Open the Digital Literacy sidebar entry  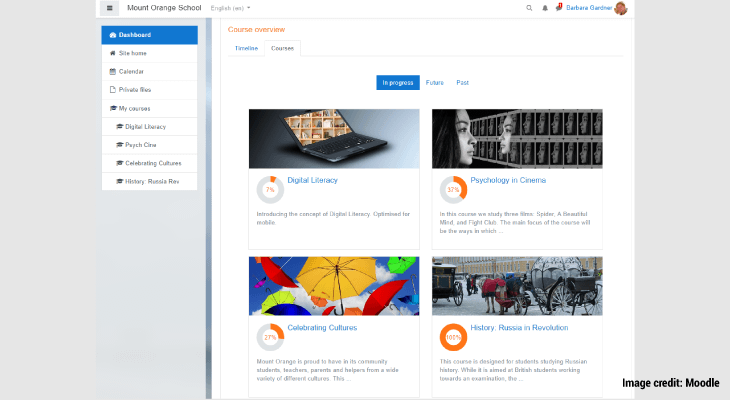pyautogui.click(x=149, y=127)
